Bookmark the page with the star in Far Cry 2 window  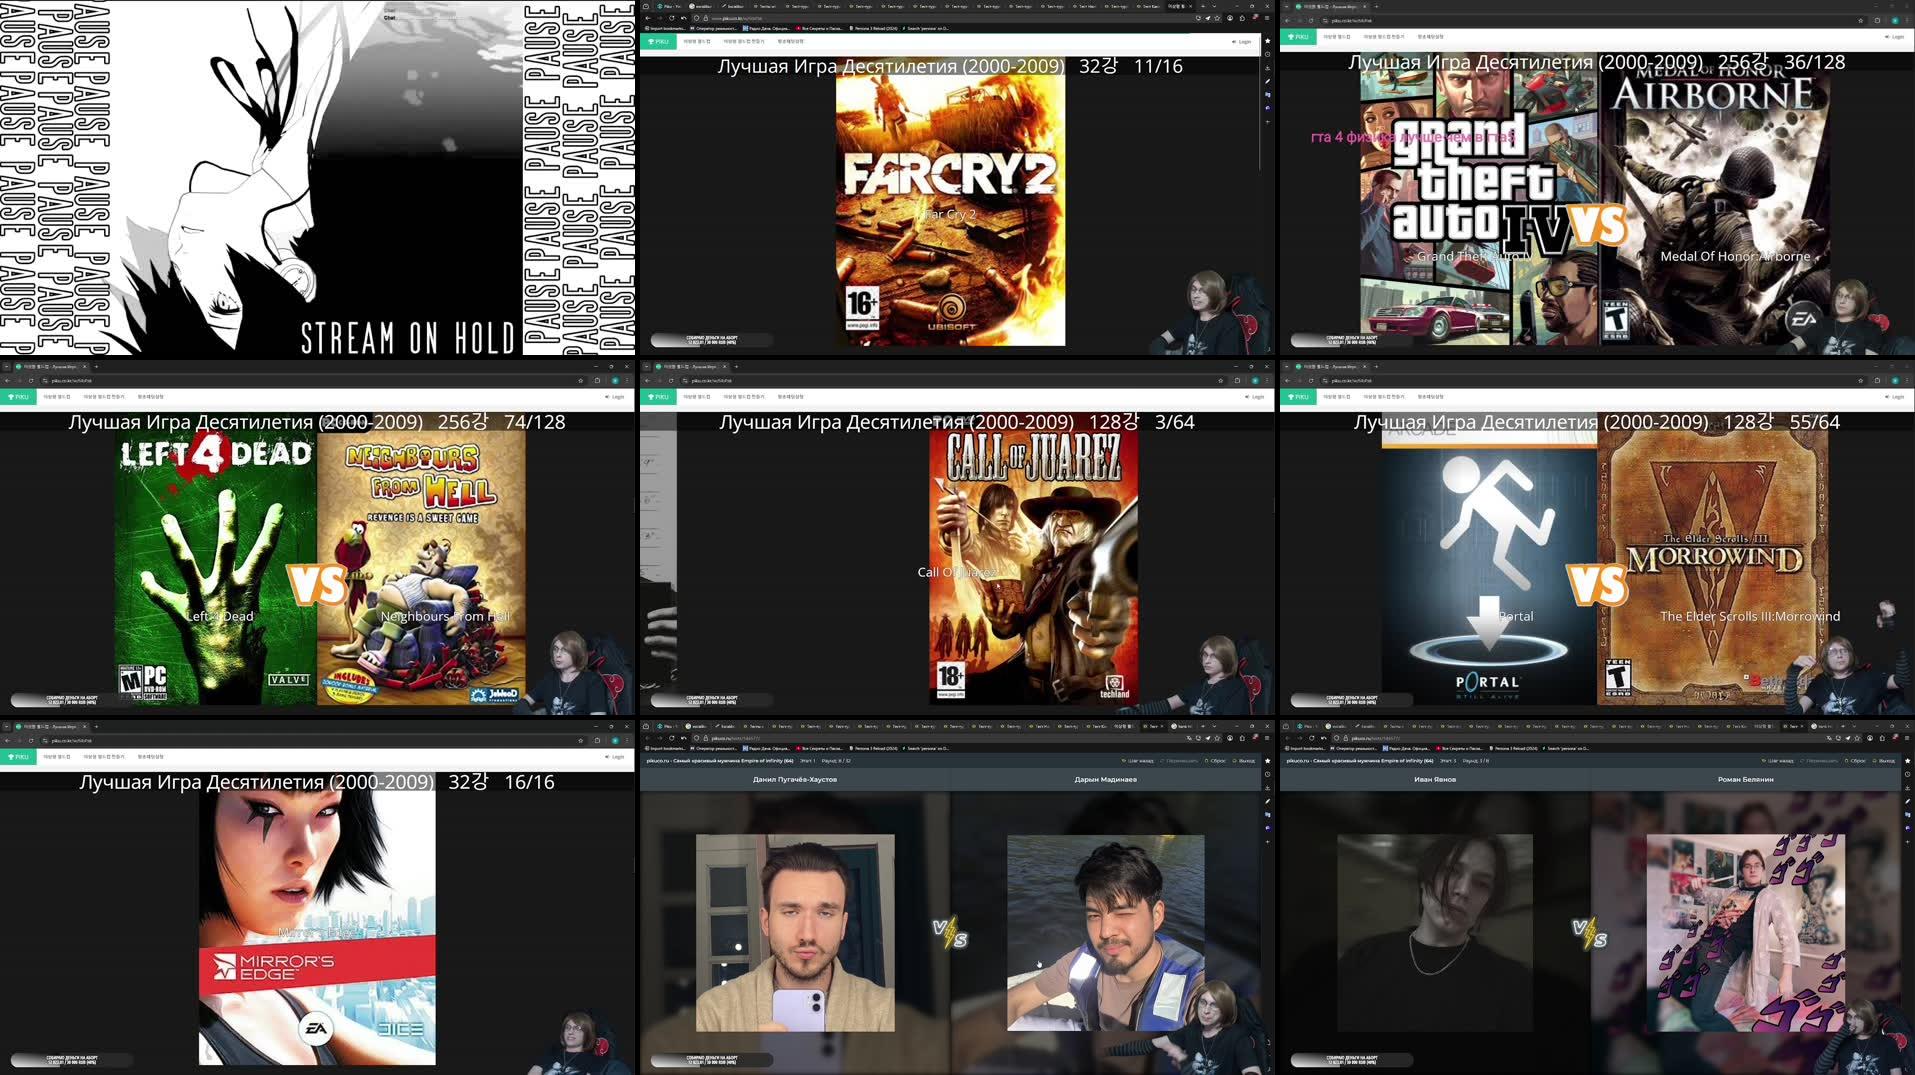click(1217, 18)
